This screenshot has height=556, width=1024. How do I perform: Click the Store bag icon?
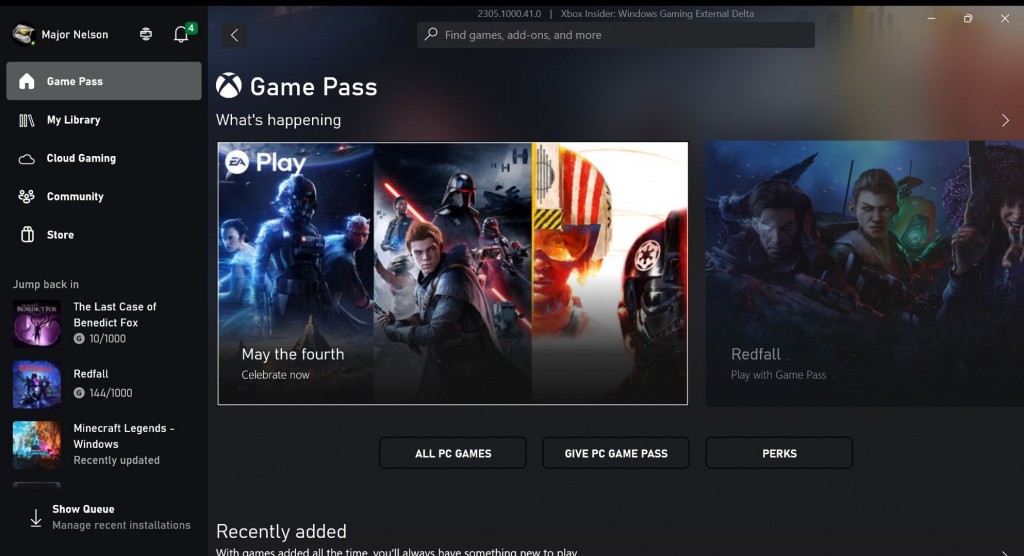click(27, 235)
